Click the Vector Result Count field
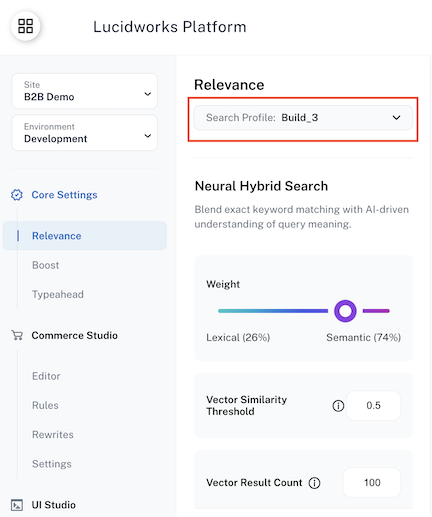 pyautogui.click(x=372, y=482)
